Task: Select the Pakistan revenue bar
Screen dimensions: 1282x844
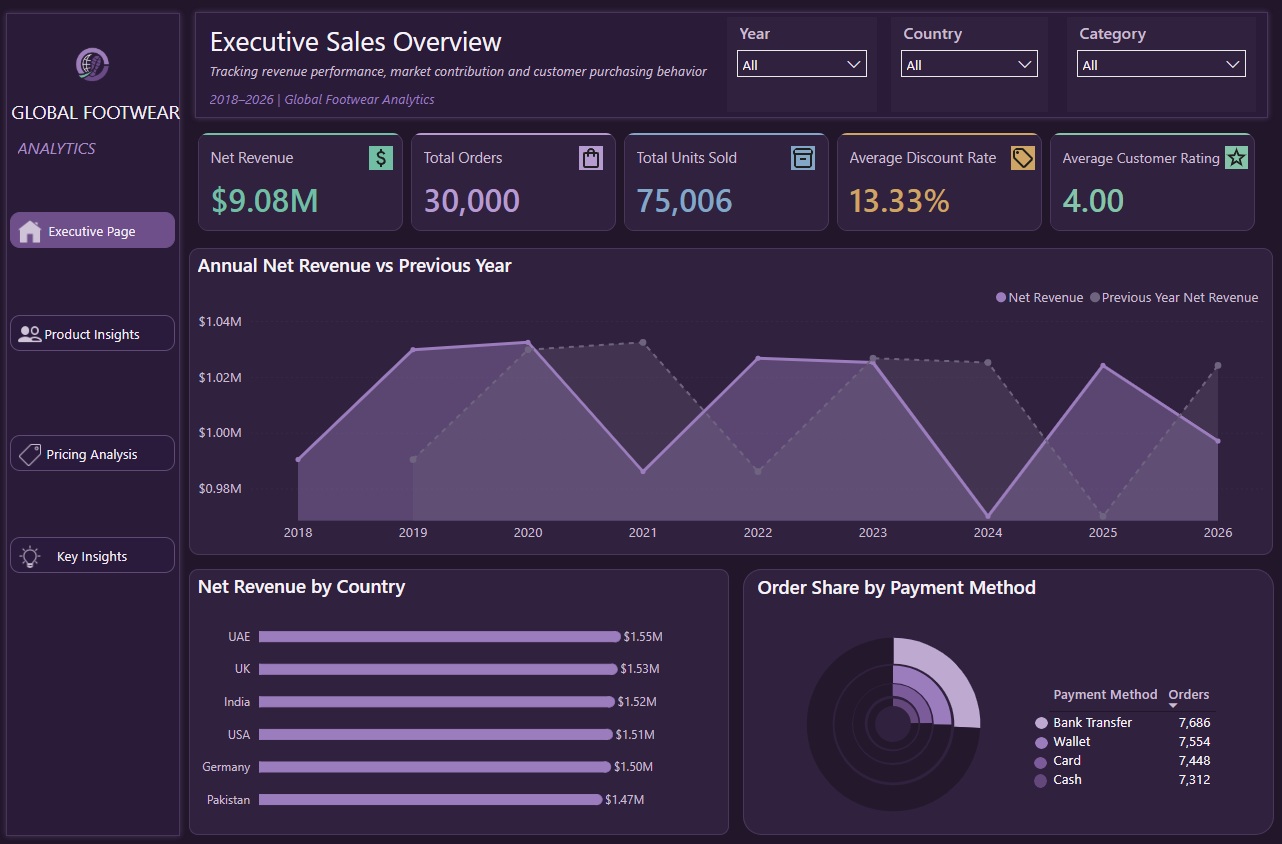Action: coord(431,800)
